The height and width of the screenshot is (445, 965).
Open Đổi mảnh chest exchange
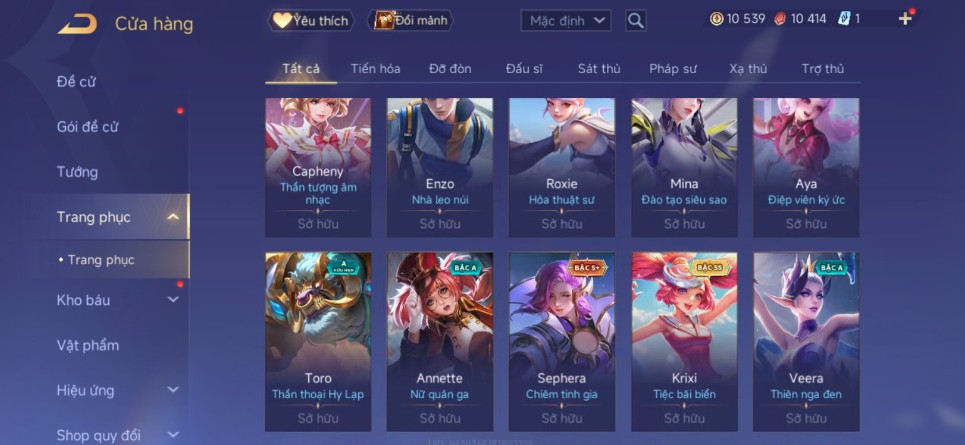(410, 20)
